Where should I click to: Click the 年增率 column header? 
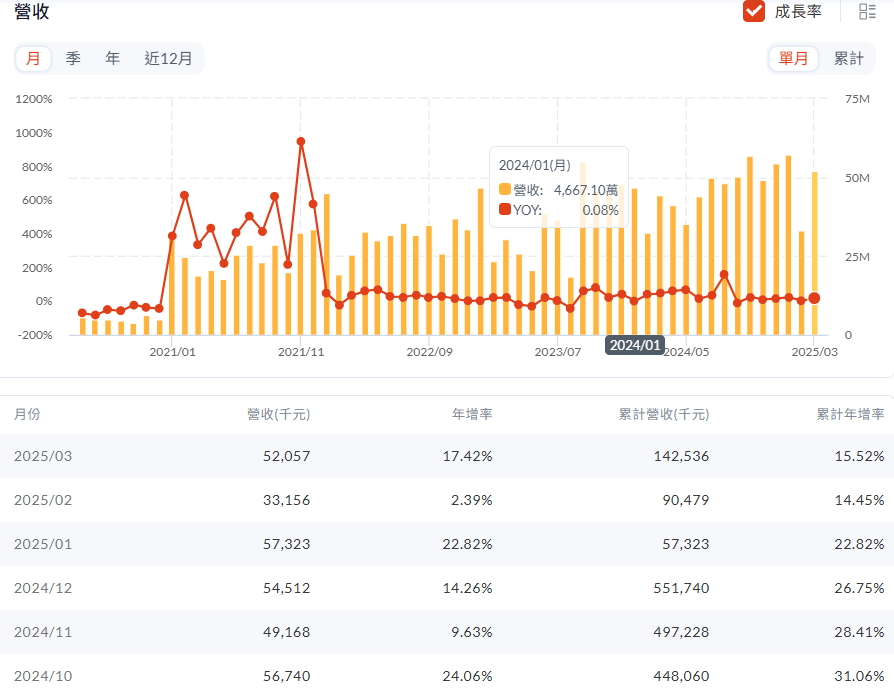click(x=472, y=414)
